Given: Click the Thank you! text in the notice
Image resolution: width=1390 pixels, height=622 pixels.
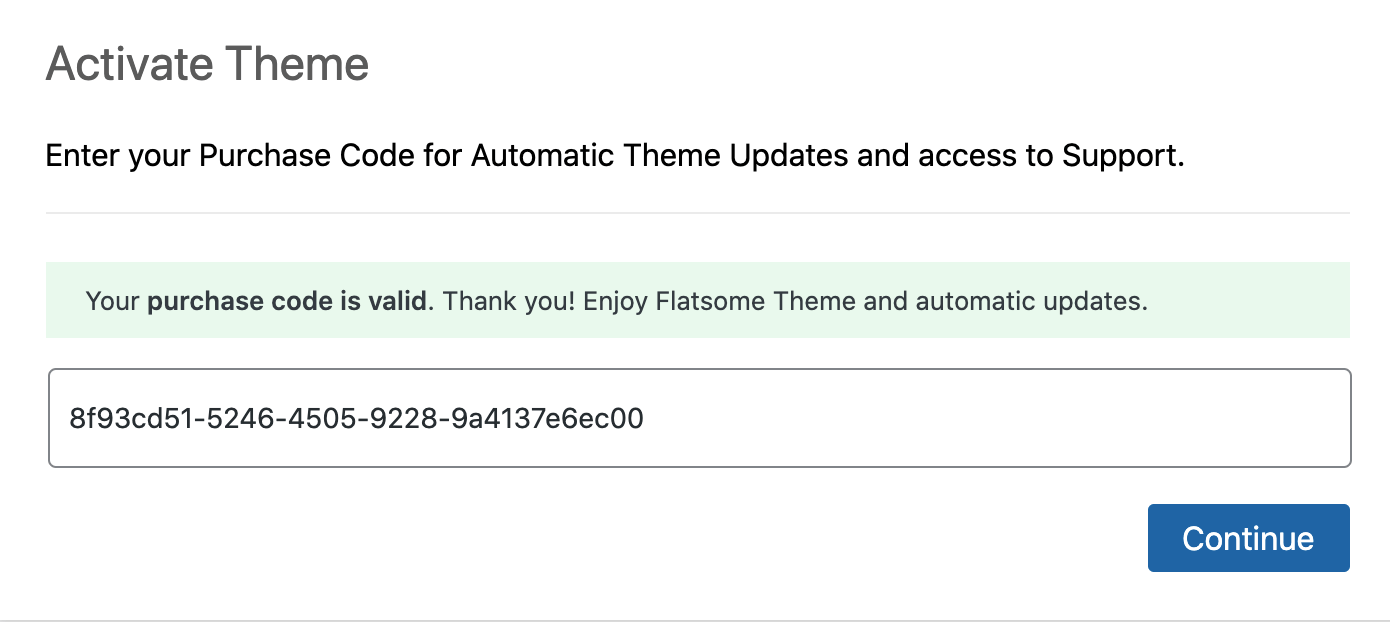Looking at the screenshot, I should (508, 301).
